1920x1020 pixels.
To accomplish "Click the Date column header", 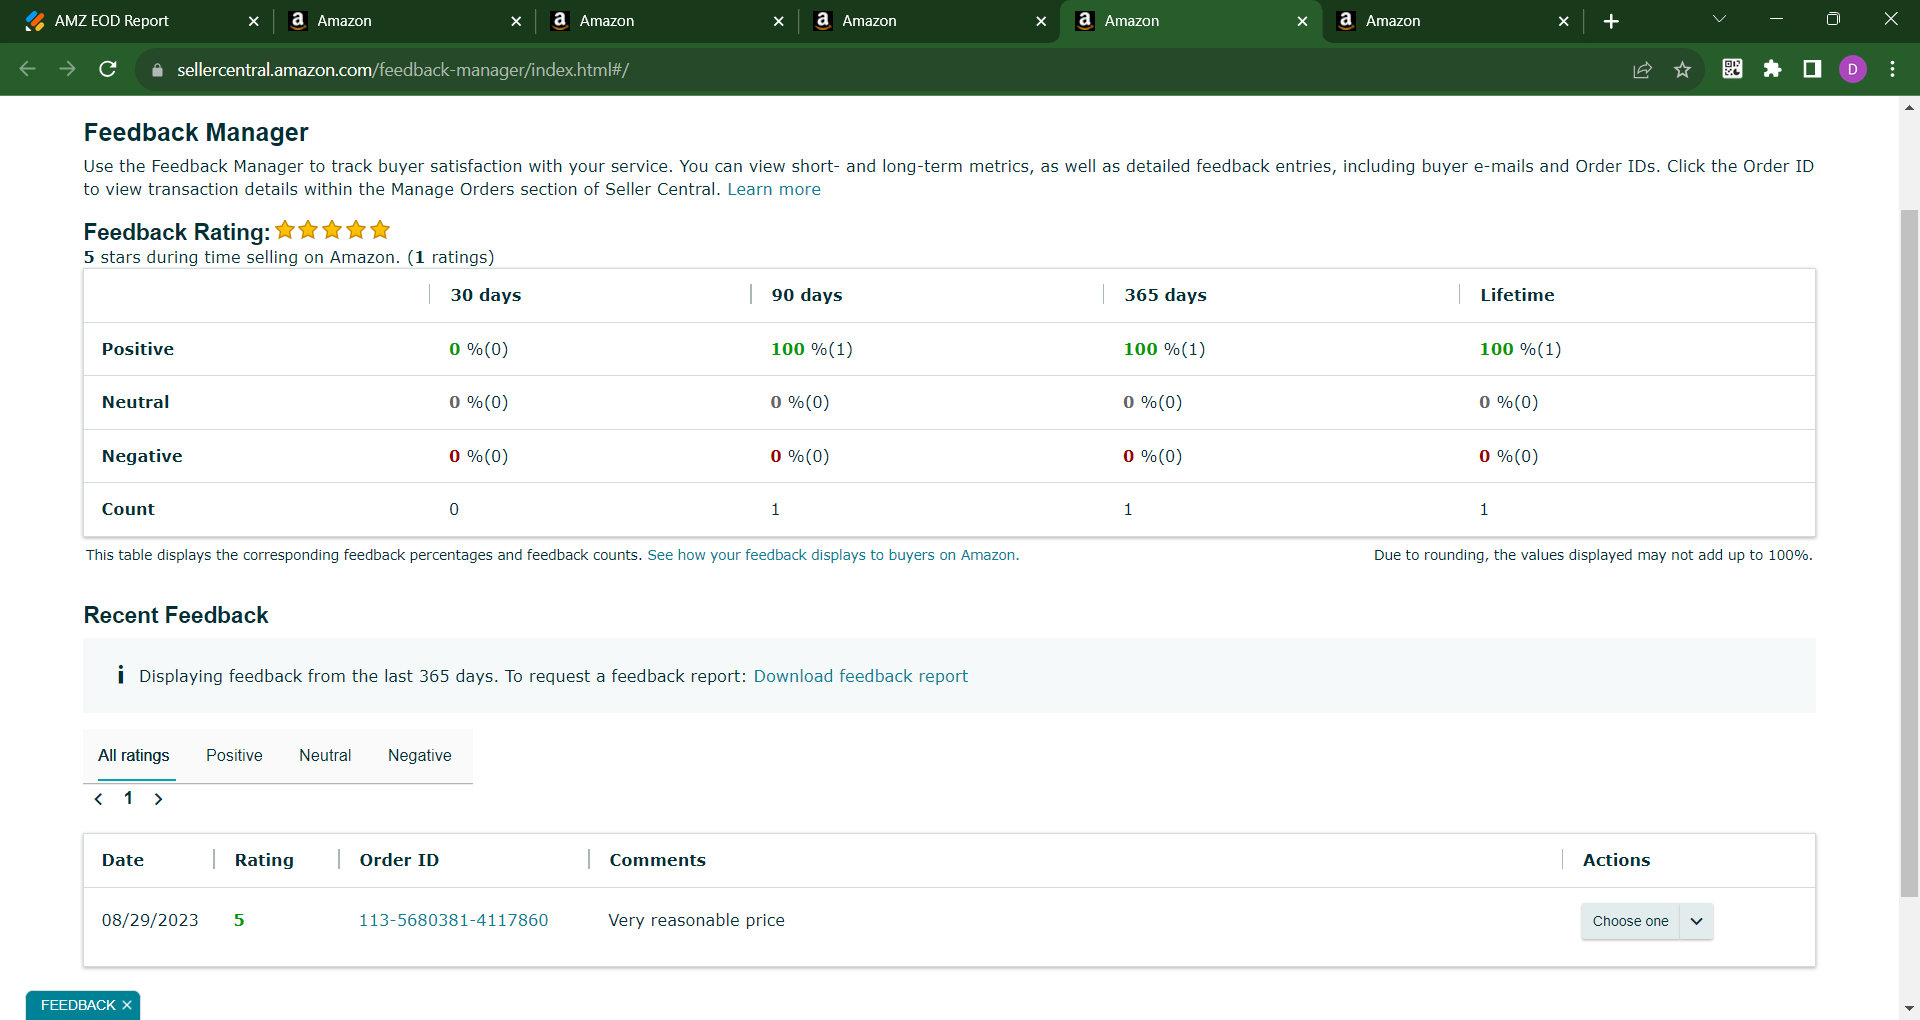I will [x=123, y=860].
